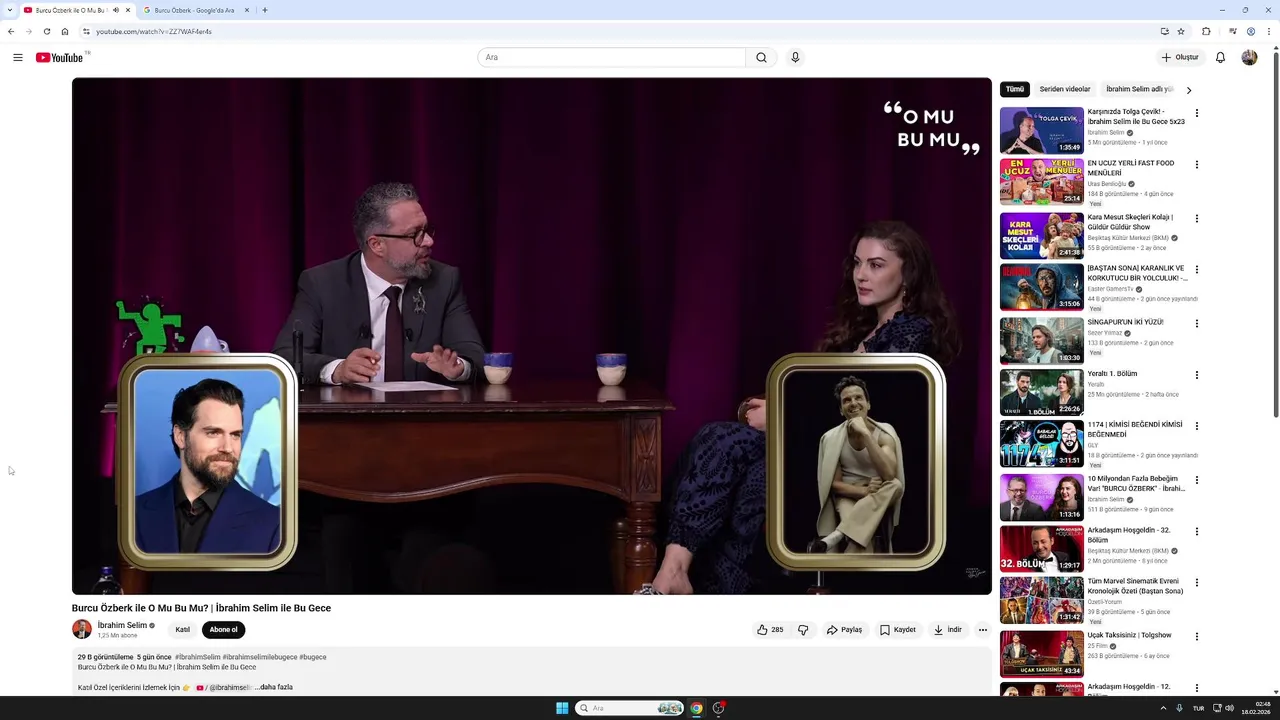Select the Tümü filter chip
1280x720 pixels.
(x=1015, y=89)
